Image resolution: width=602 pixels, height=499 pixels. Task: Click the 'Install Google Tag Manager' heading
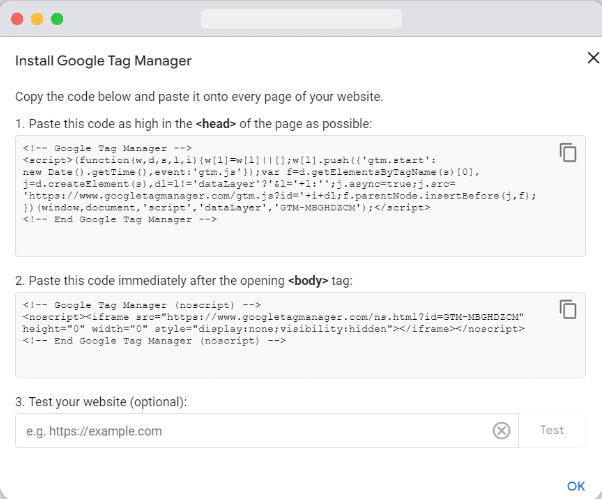pyautogui.click(x=103, y=61)
